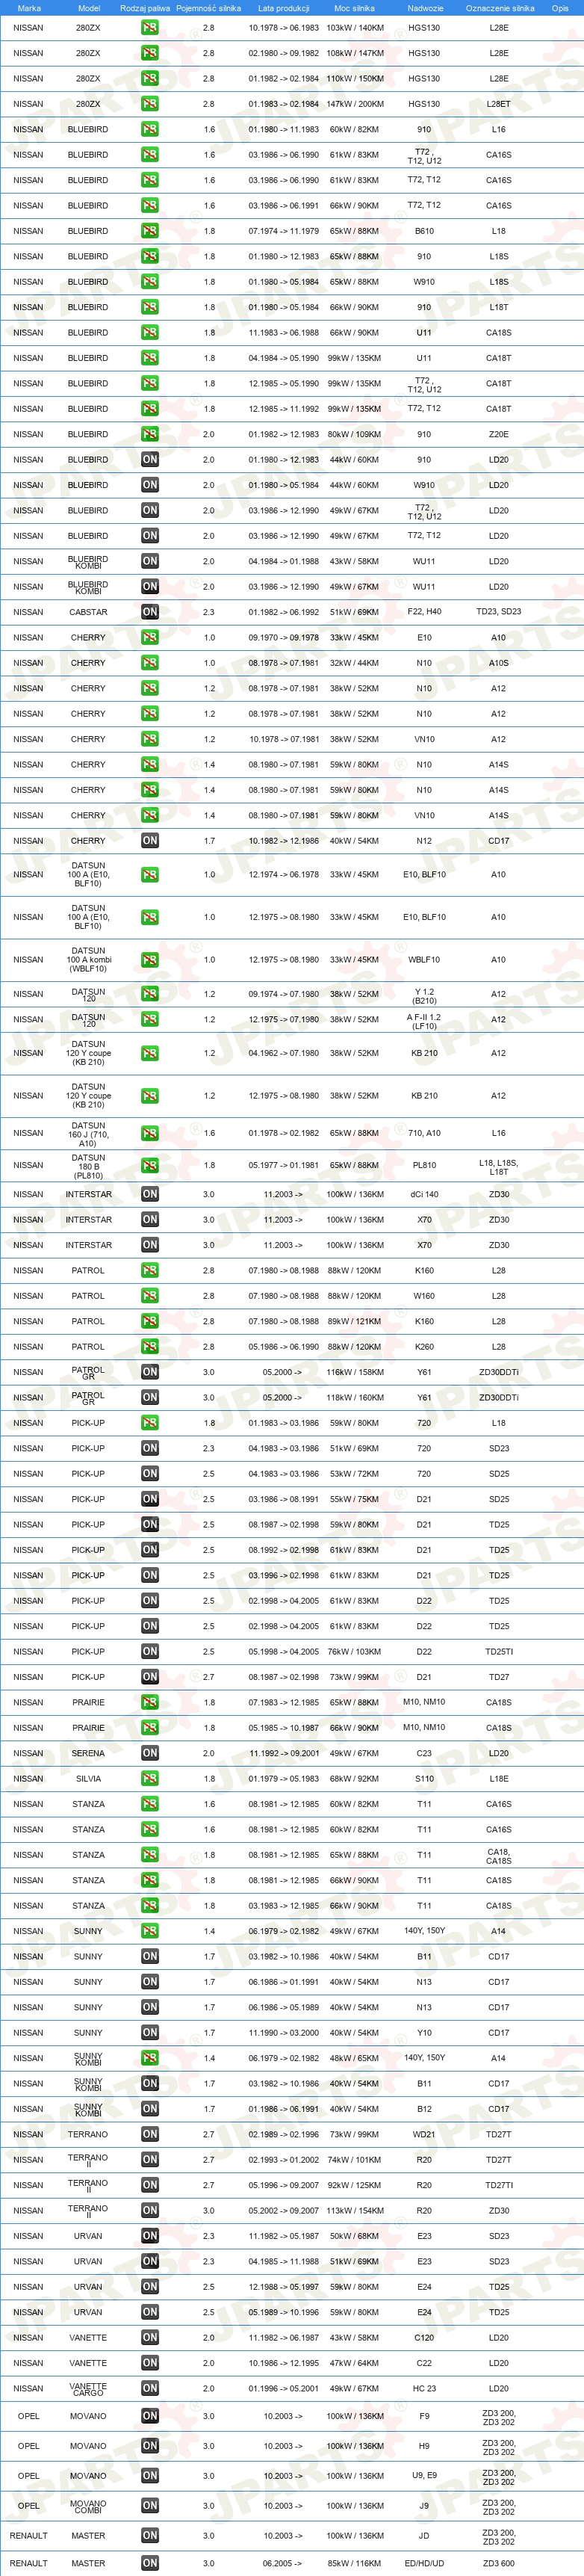
Task: Click diesel ON icon in Vanette C22 row
Action: [149, 2363]
